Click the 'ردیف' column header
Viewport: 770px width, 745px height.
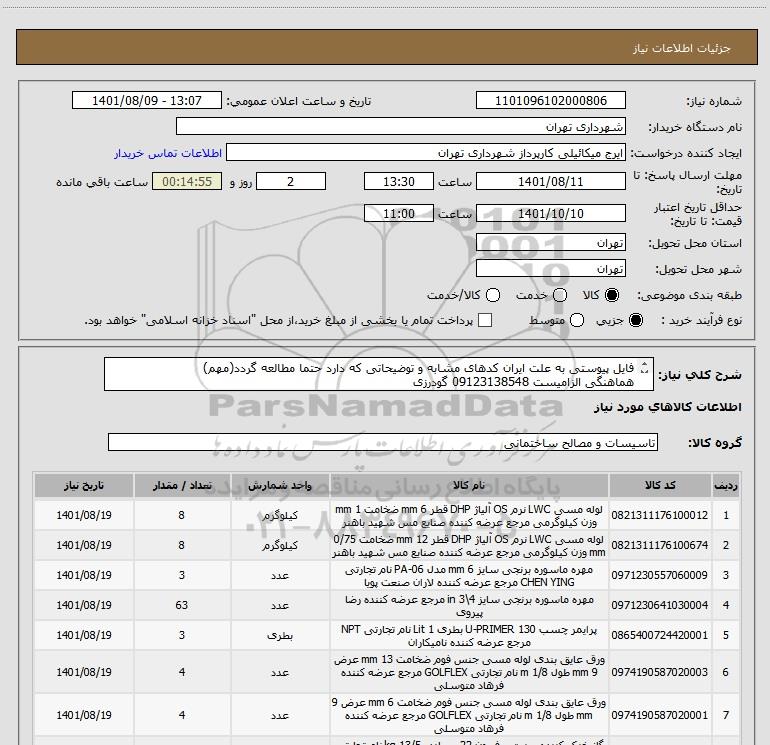(725, 485)
